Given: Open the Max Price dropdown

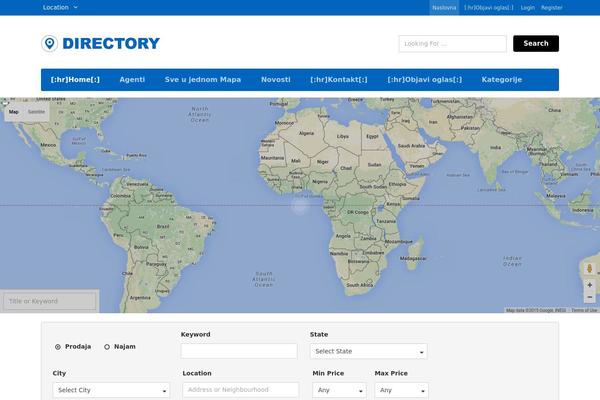Looking at the screenshot, I should [401, 390].
